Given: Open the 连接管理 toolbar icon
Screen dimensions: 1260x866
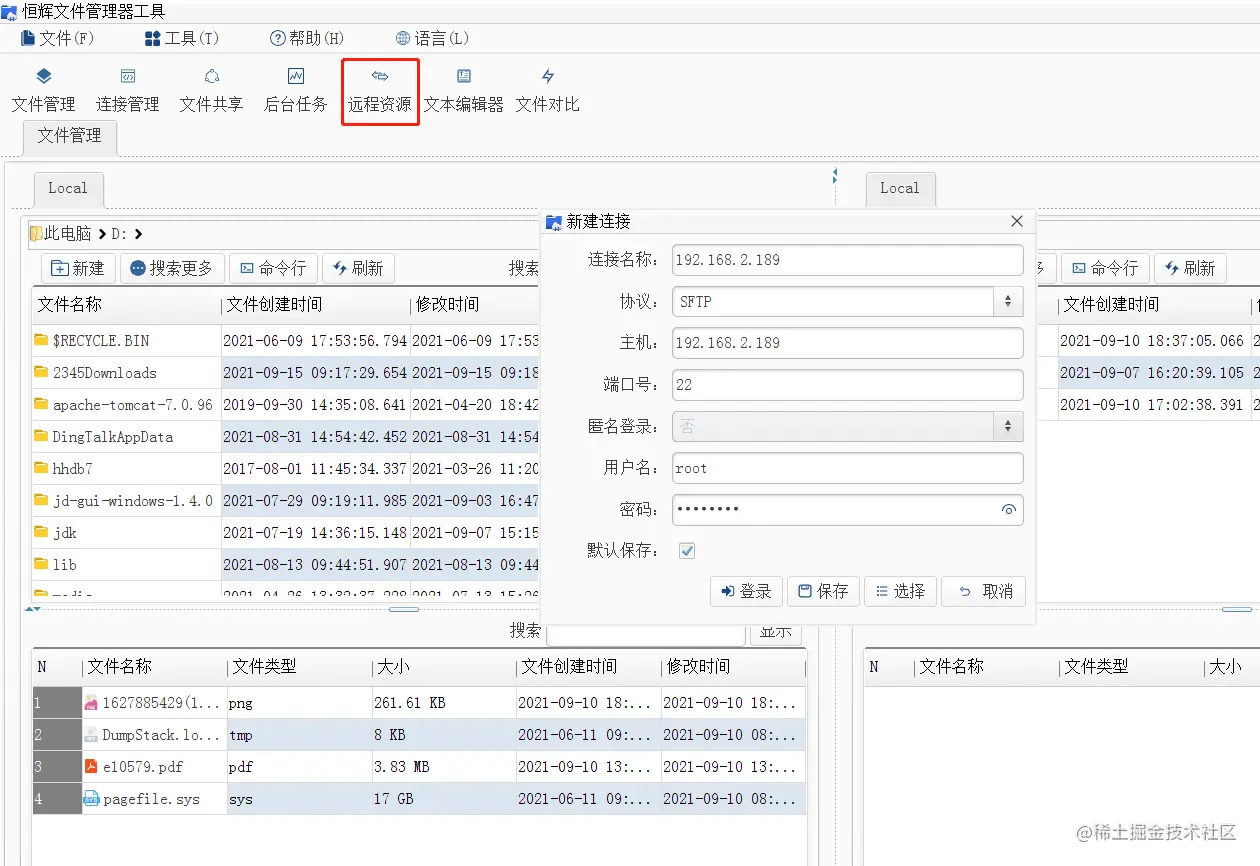Looking at the screenshot, I should pyautogui.click(x=128, y=90).
